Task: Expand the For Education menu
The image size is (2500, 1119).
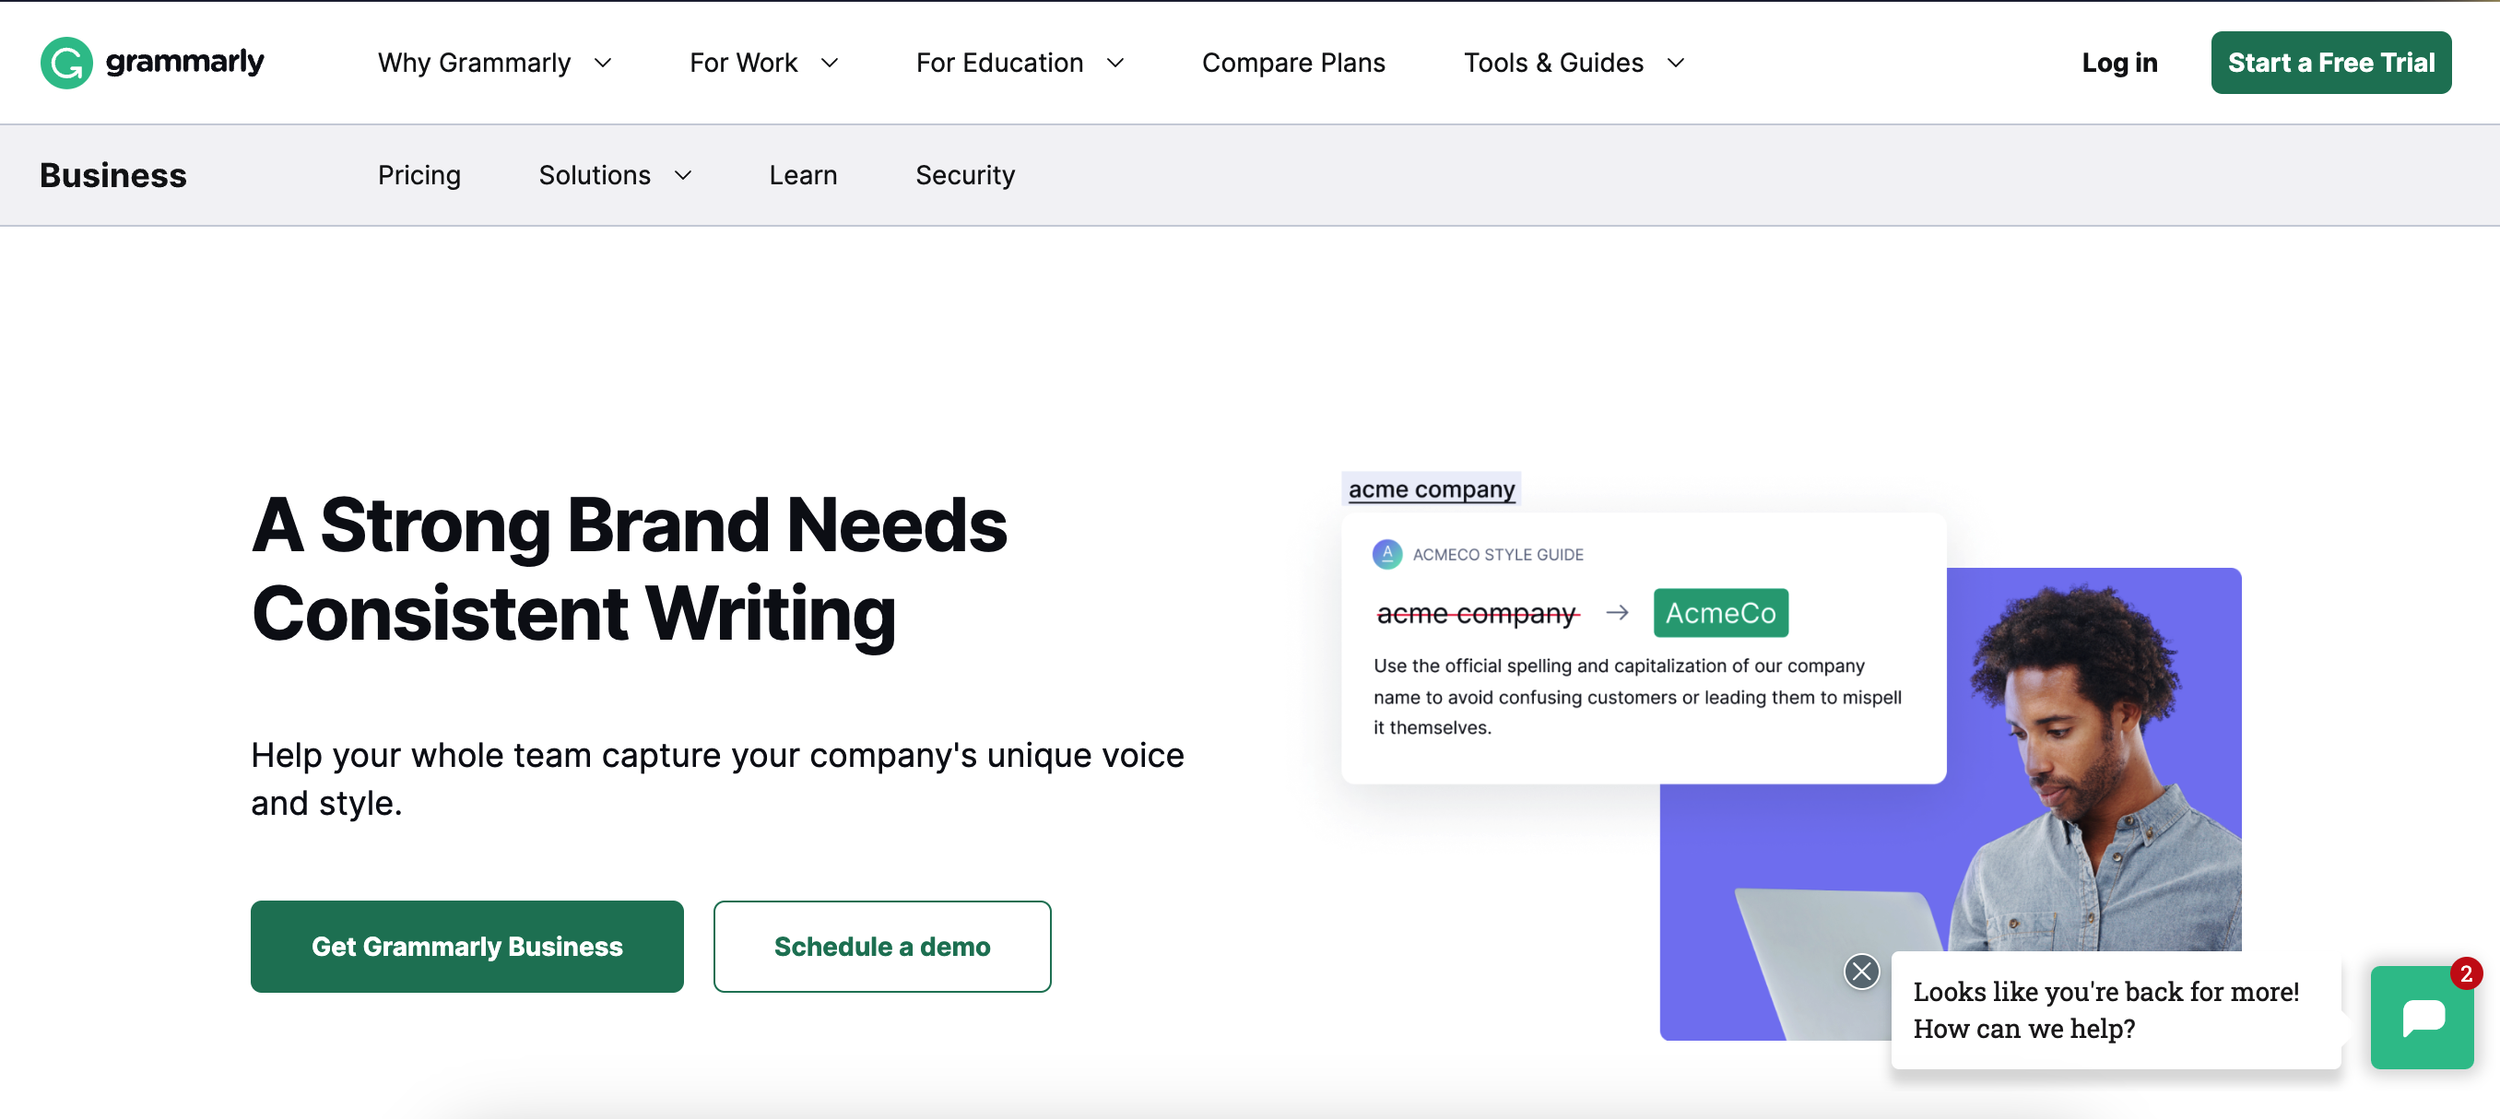Action: point(1019,63)
